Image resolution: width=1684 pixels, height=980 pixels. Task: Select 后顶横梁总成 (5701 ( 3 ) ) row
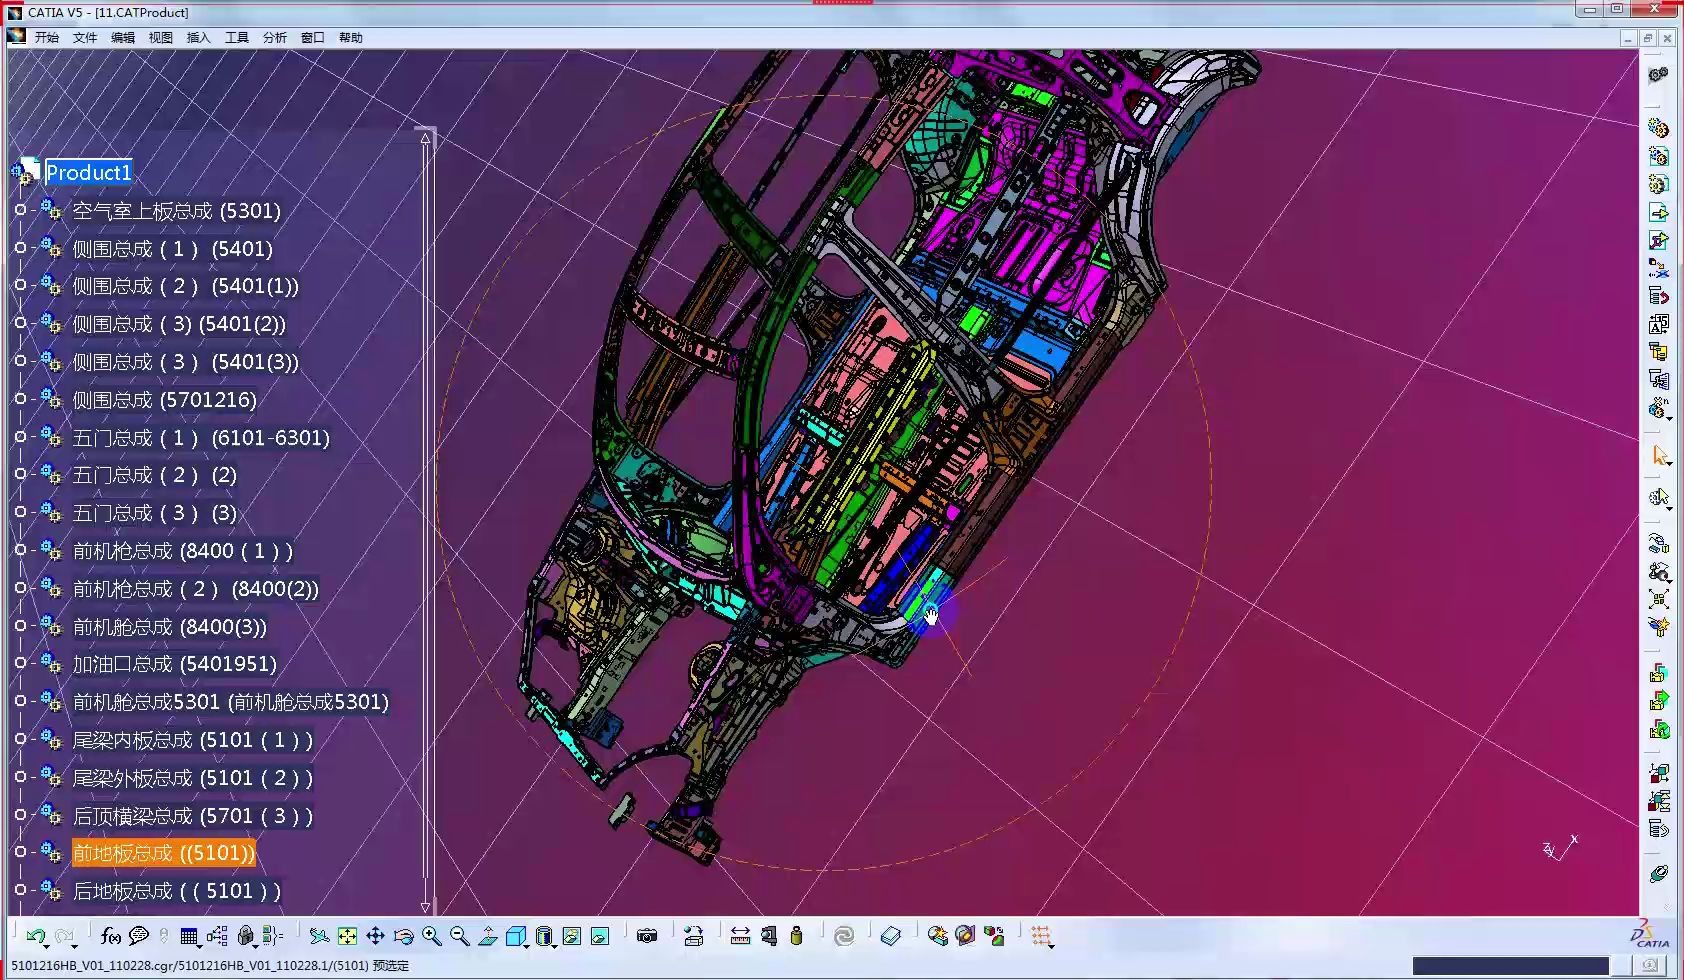coord(193,816)
